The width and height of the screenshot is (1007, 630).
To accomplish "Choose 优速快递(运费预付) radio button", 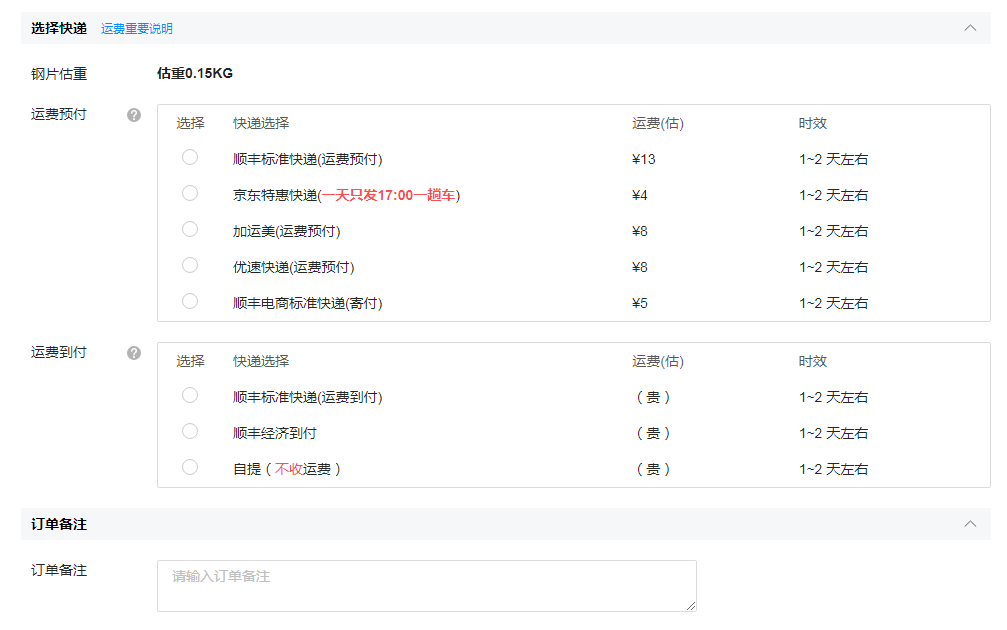I will [x=189, y=265].
